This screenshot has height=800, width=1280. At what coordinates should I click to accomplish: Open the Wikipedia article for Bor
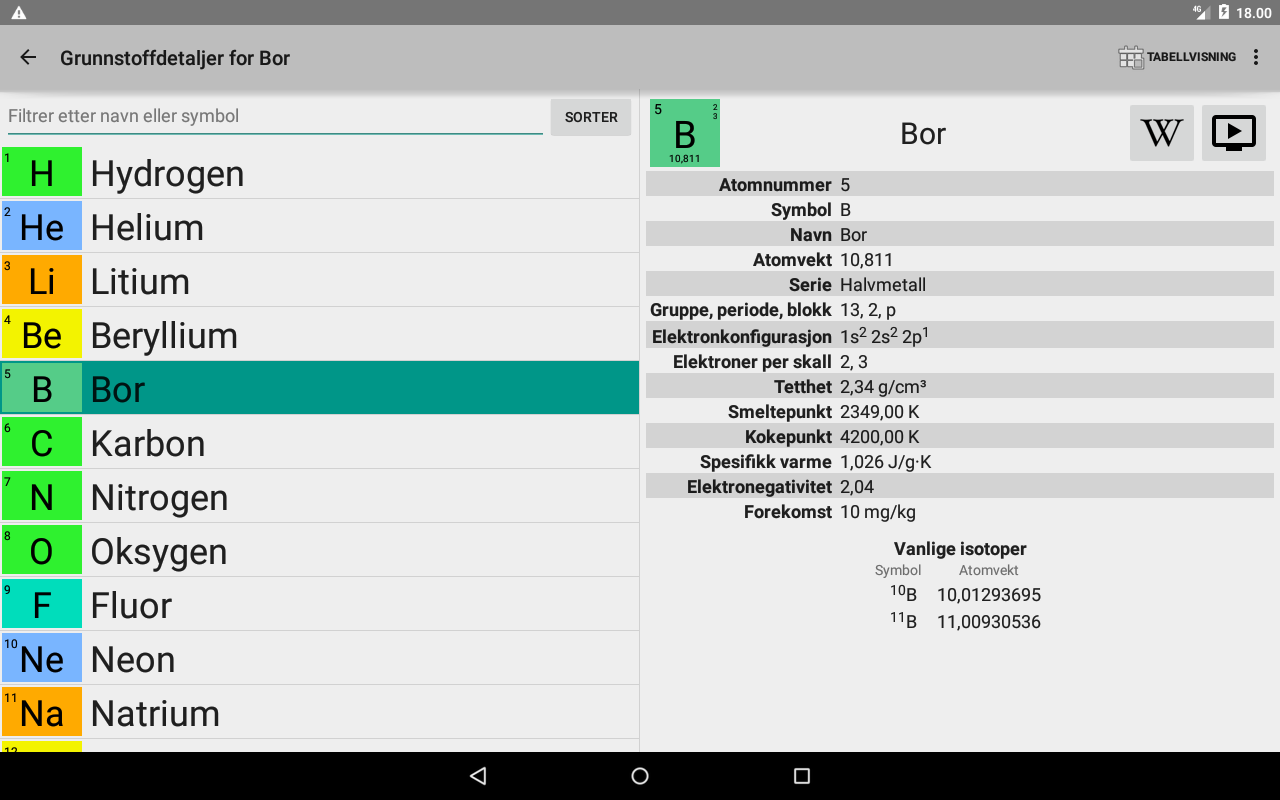1161,133
